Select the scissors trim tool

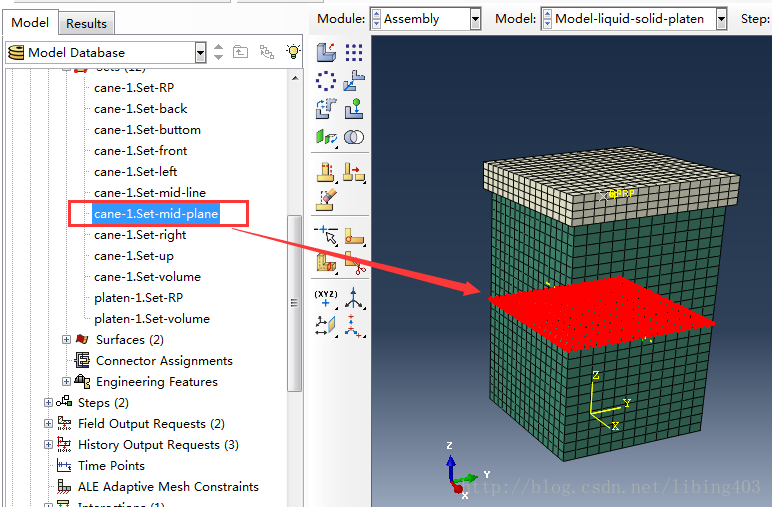(x=354, y=263)
